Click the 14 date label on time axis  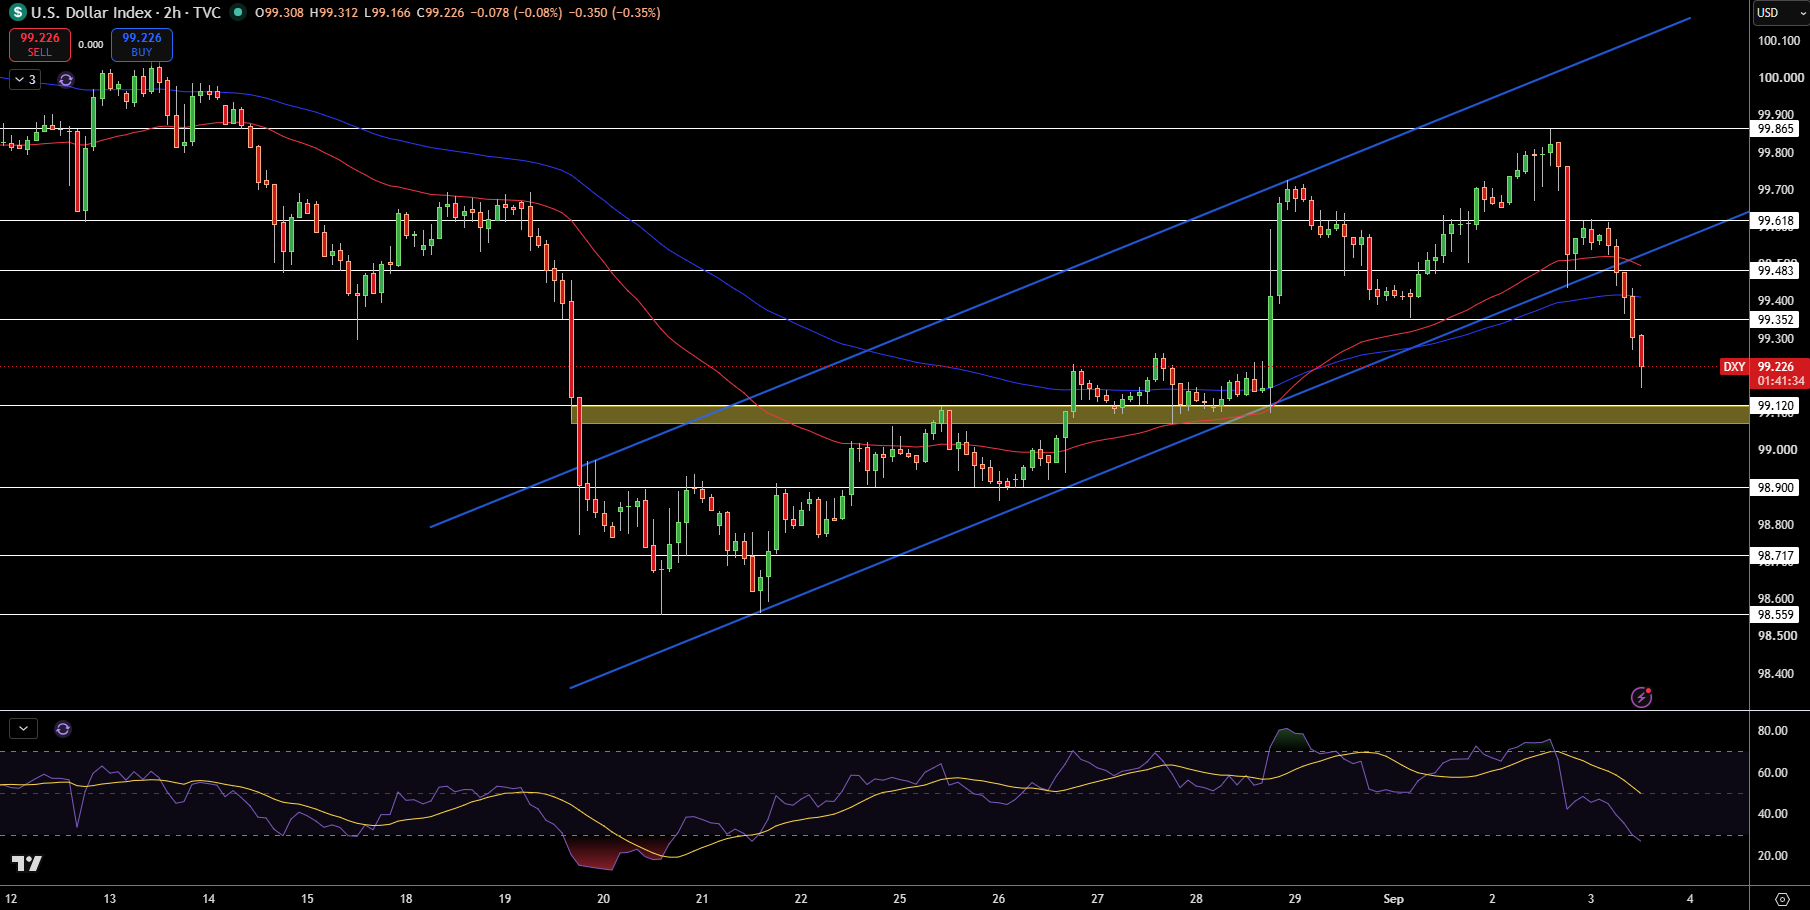[208, 899]
